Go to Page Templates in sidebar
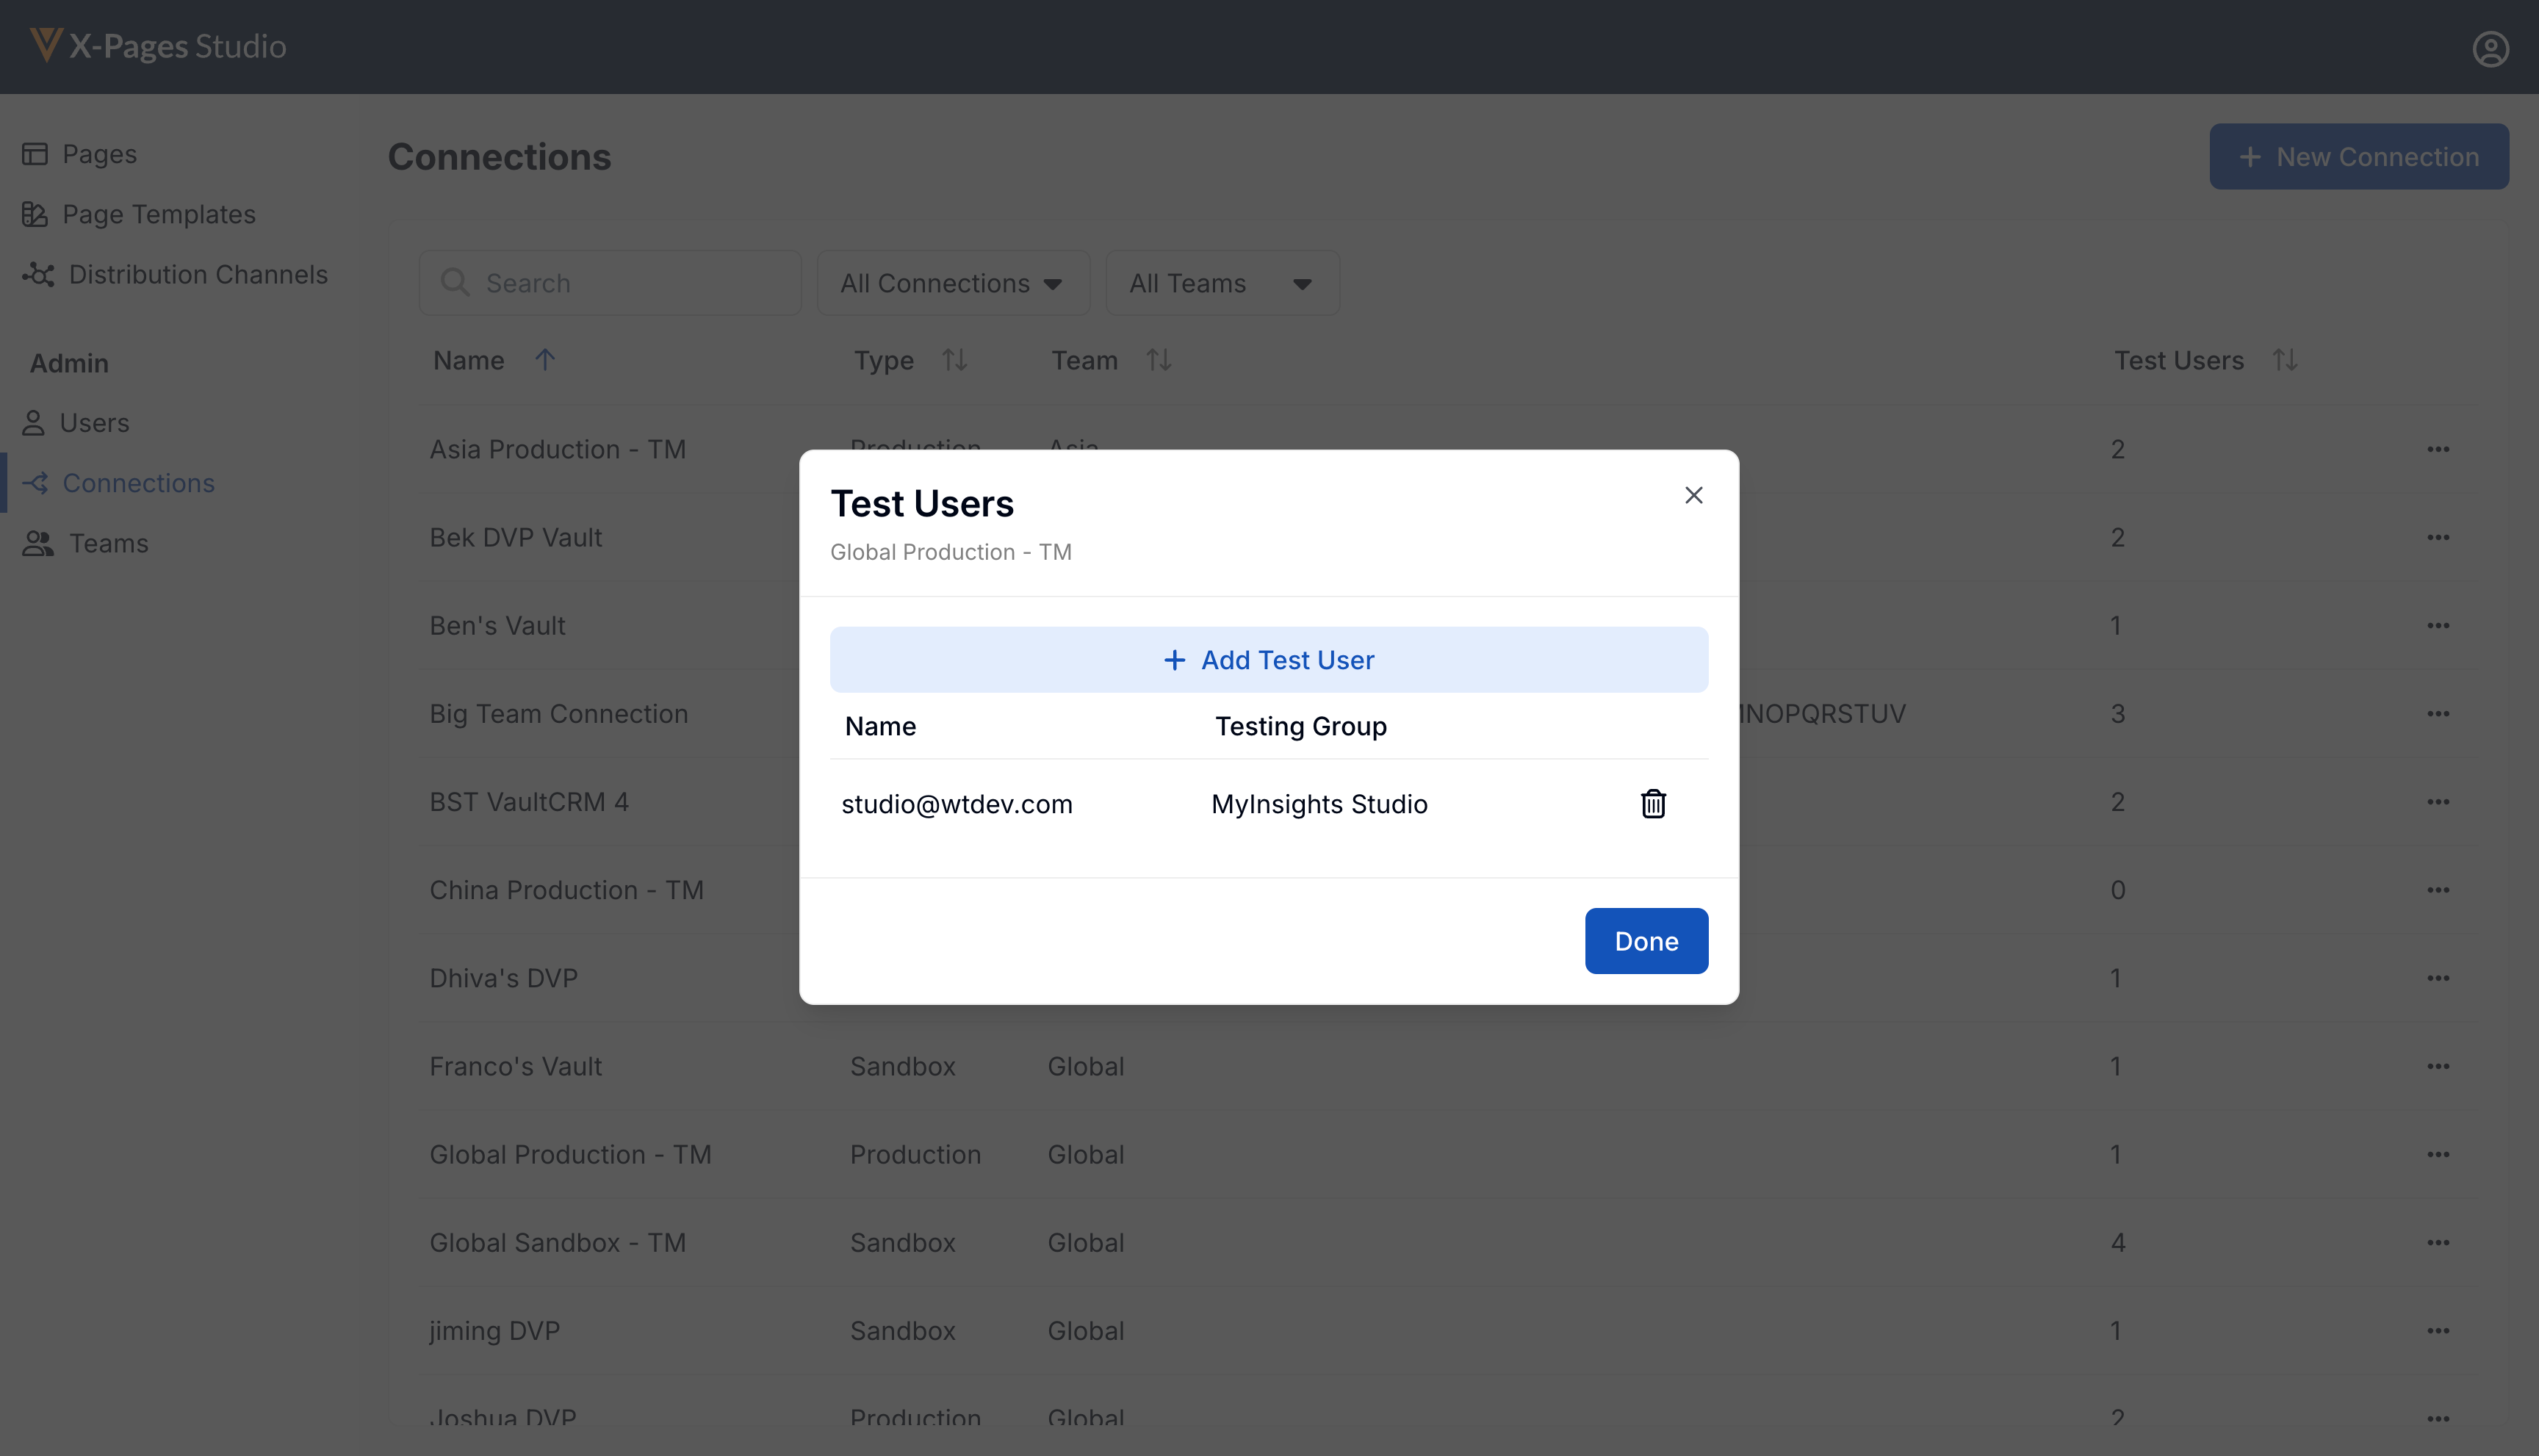The image size is (2539, 1456). (158, 214)
